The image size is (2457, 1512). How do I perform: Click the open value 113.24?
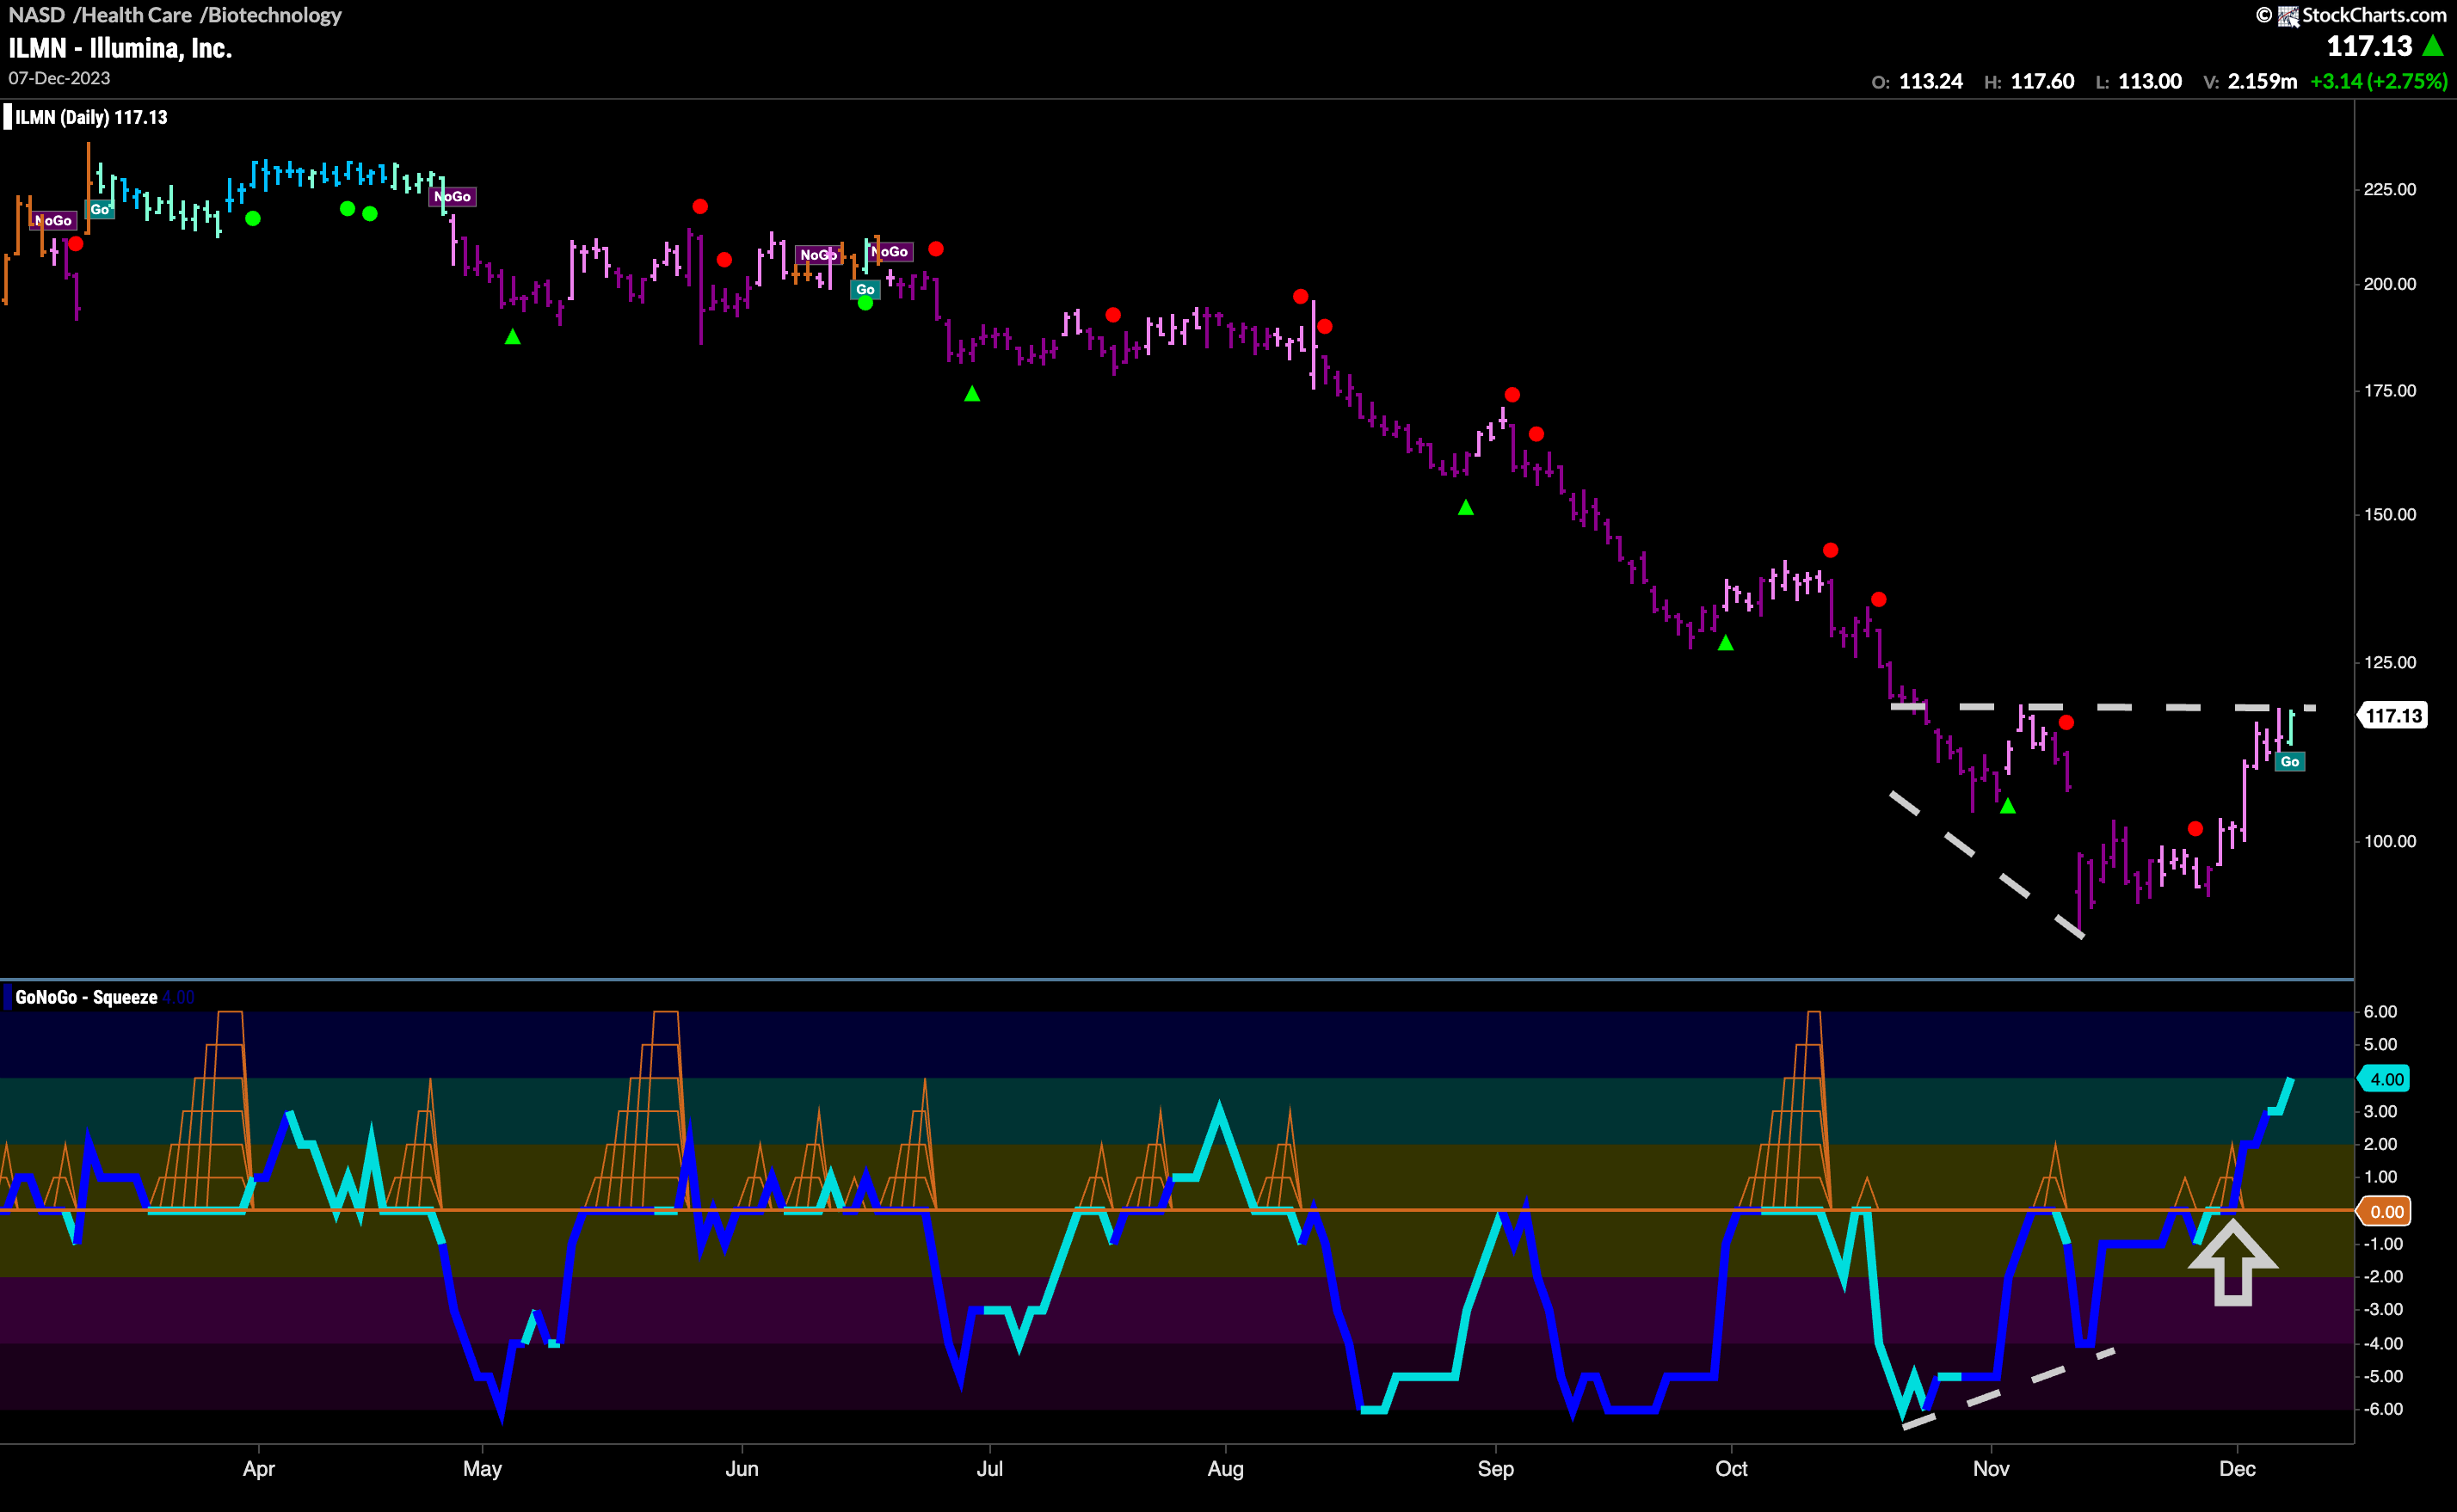(1930, 81)
